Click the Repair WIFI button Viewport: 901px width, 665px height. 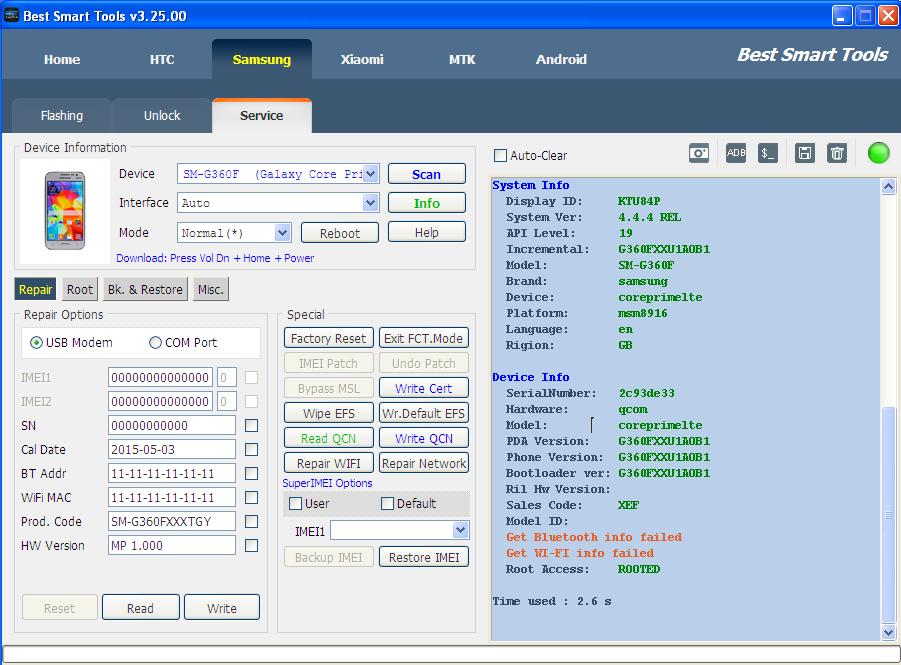329,463
